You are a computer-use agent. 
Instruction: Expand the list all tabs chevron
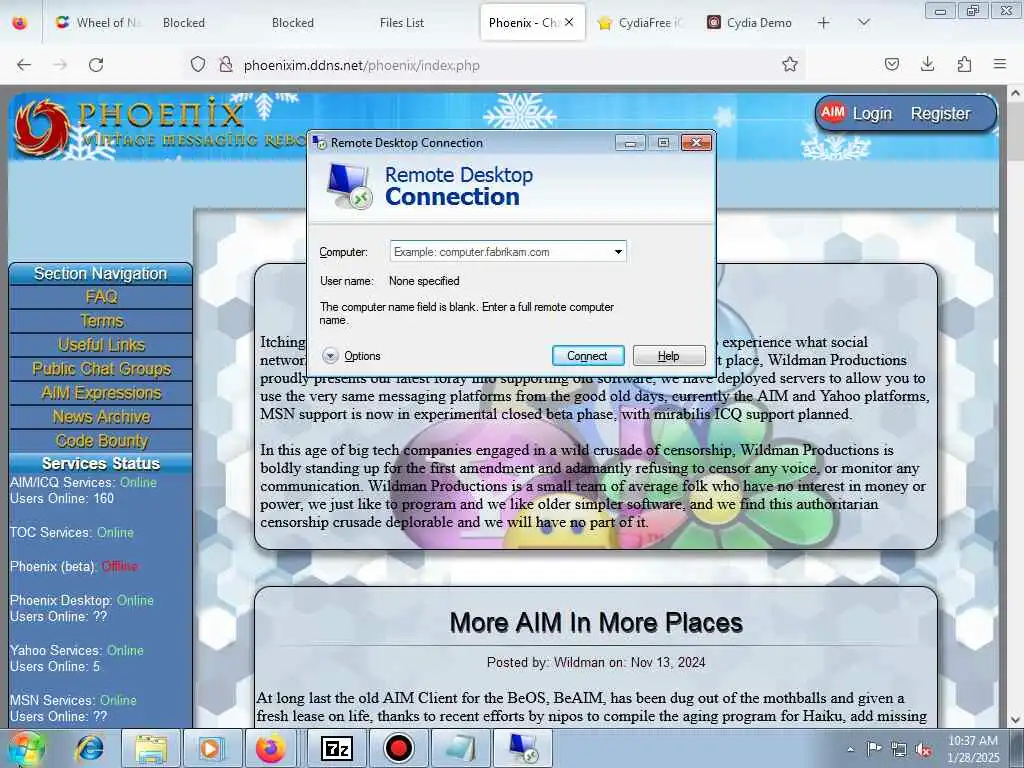pyautogui.click(x=863, y=23)
